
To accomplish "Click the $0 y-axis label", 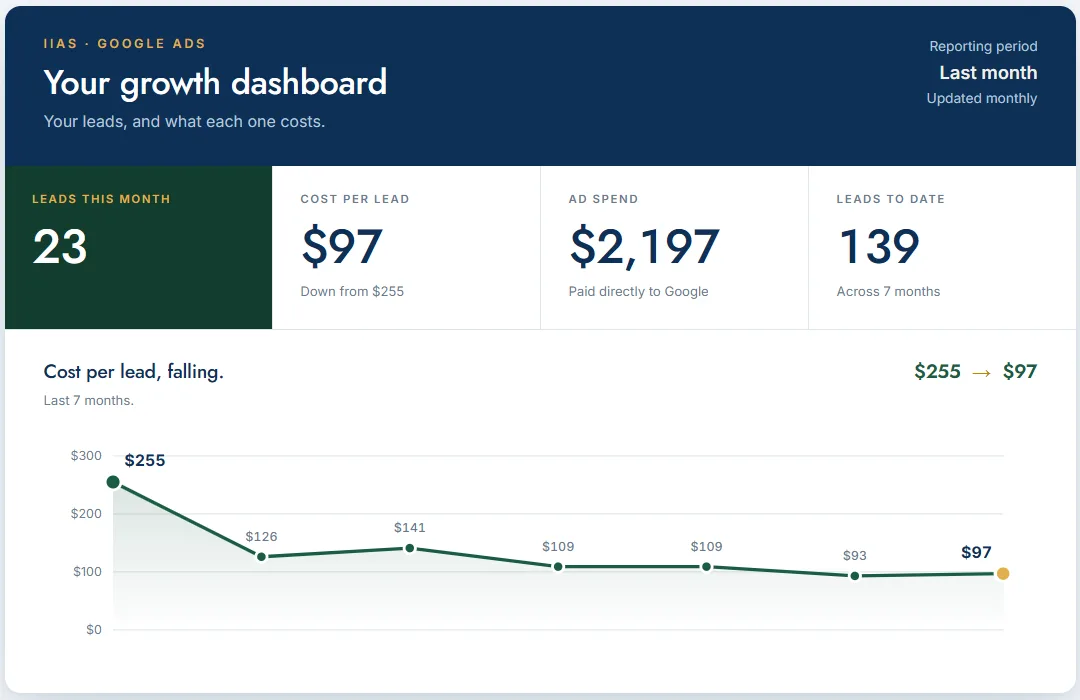I will pos(94,629).
